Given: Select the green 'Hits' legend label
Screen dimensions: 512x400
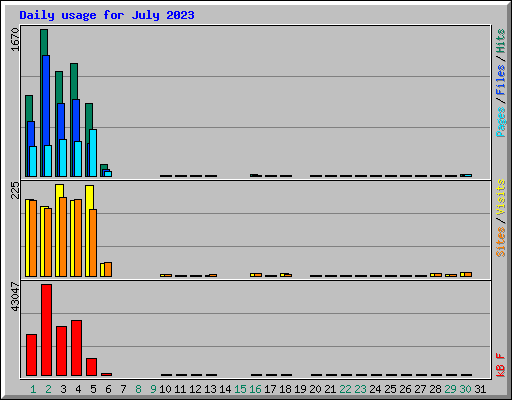Looking at the screenshot, I should click(501, 41).
